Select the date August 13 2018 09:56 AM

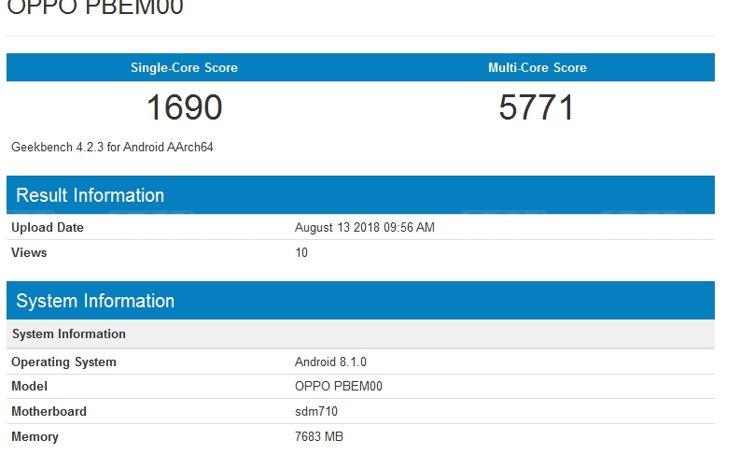(365, 227)
